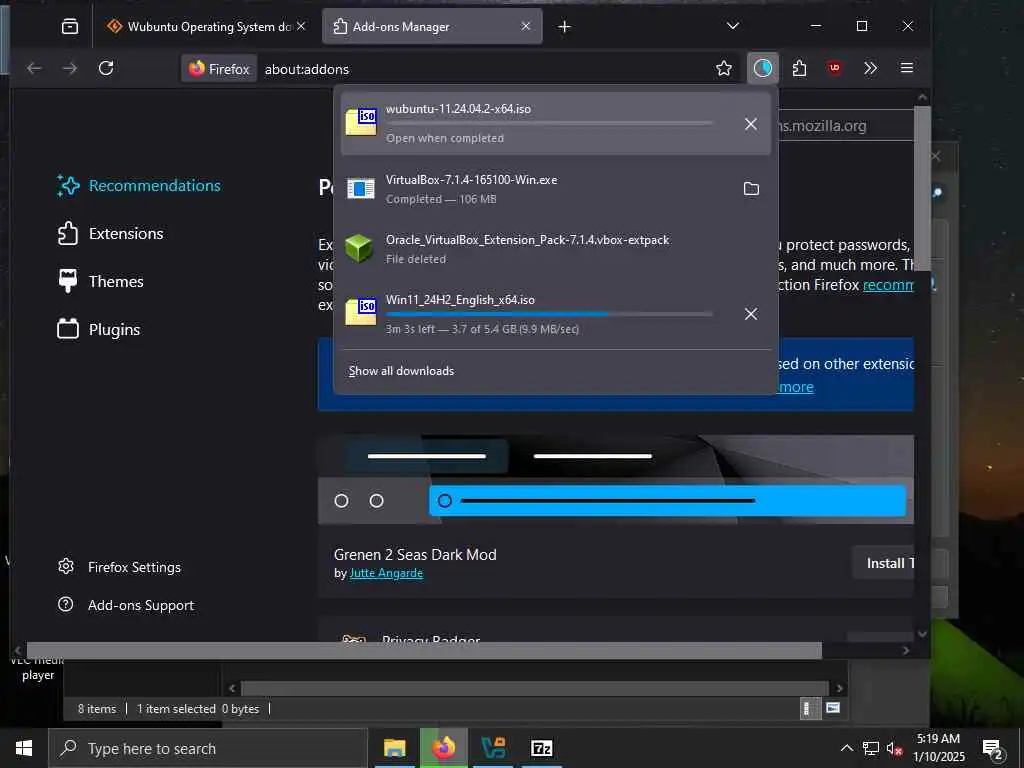Open File Explorer from taskbar

click(394, 748)
